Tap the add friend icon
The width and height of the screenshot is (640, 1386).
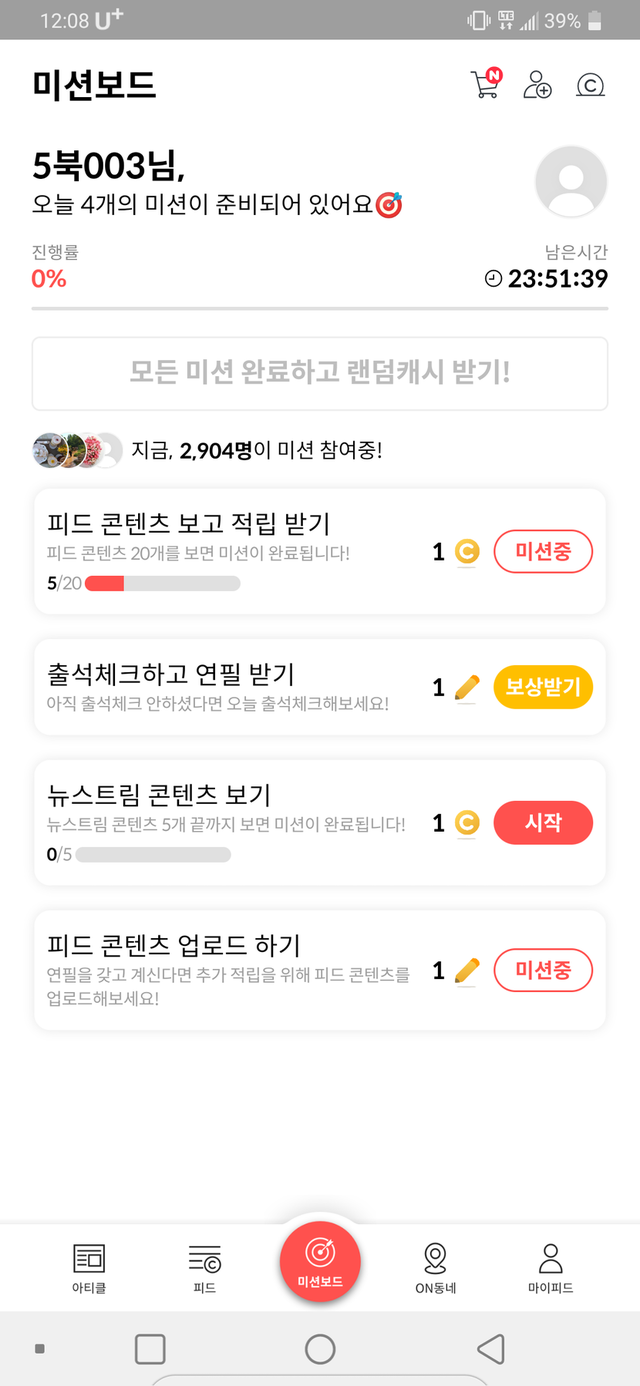coord(537,85)
